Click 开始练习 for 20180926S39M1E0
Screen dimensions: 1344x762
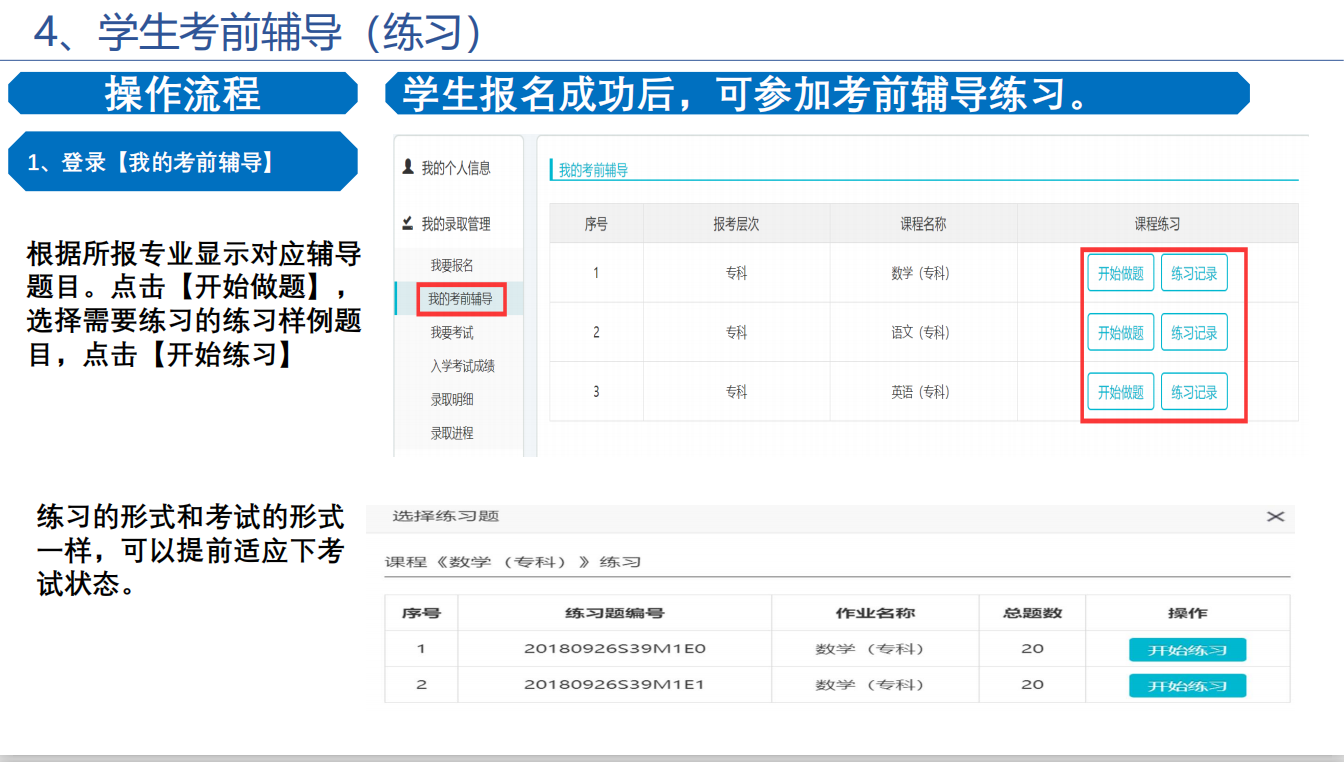1188,650
